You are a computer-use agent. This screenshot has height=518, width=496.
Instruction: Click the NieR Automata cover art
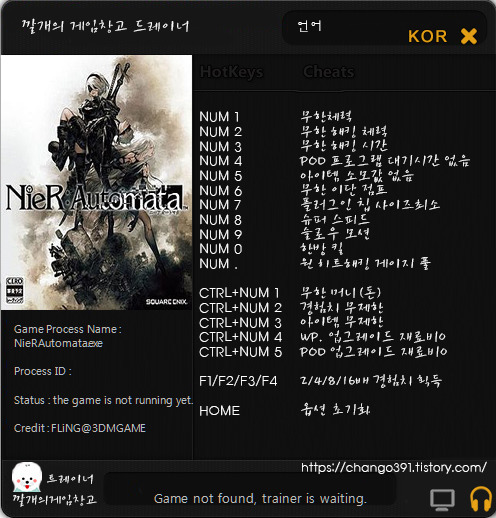point(97,182)
